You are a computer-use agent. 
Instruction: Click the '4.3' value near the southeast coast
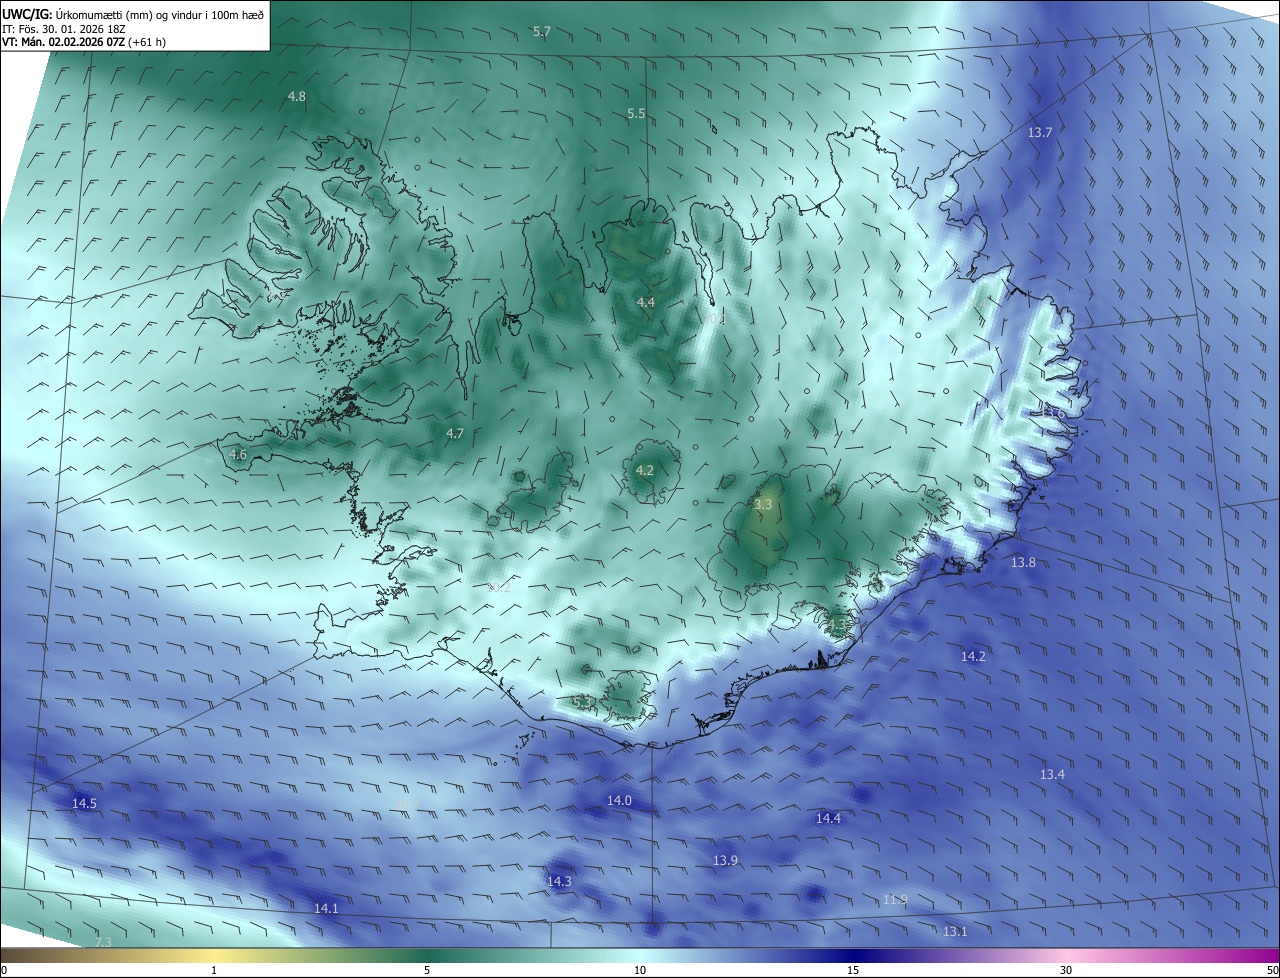click(x=836, y=625)
